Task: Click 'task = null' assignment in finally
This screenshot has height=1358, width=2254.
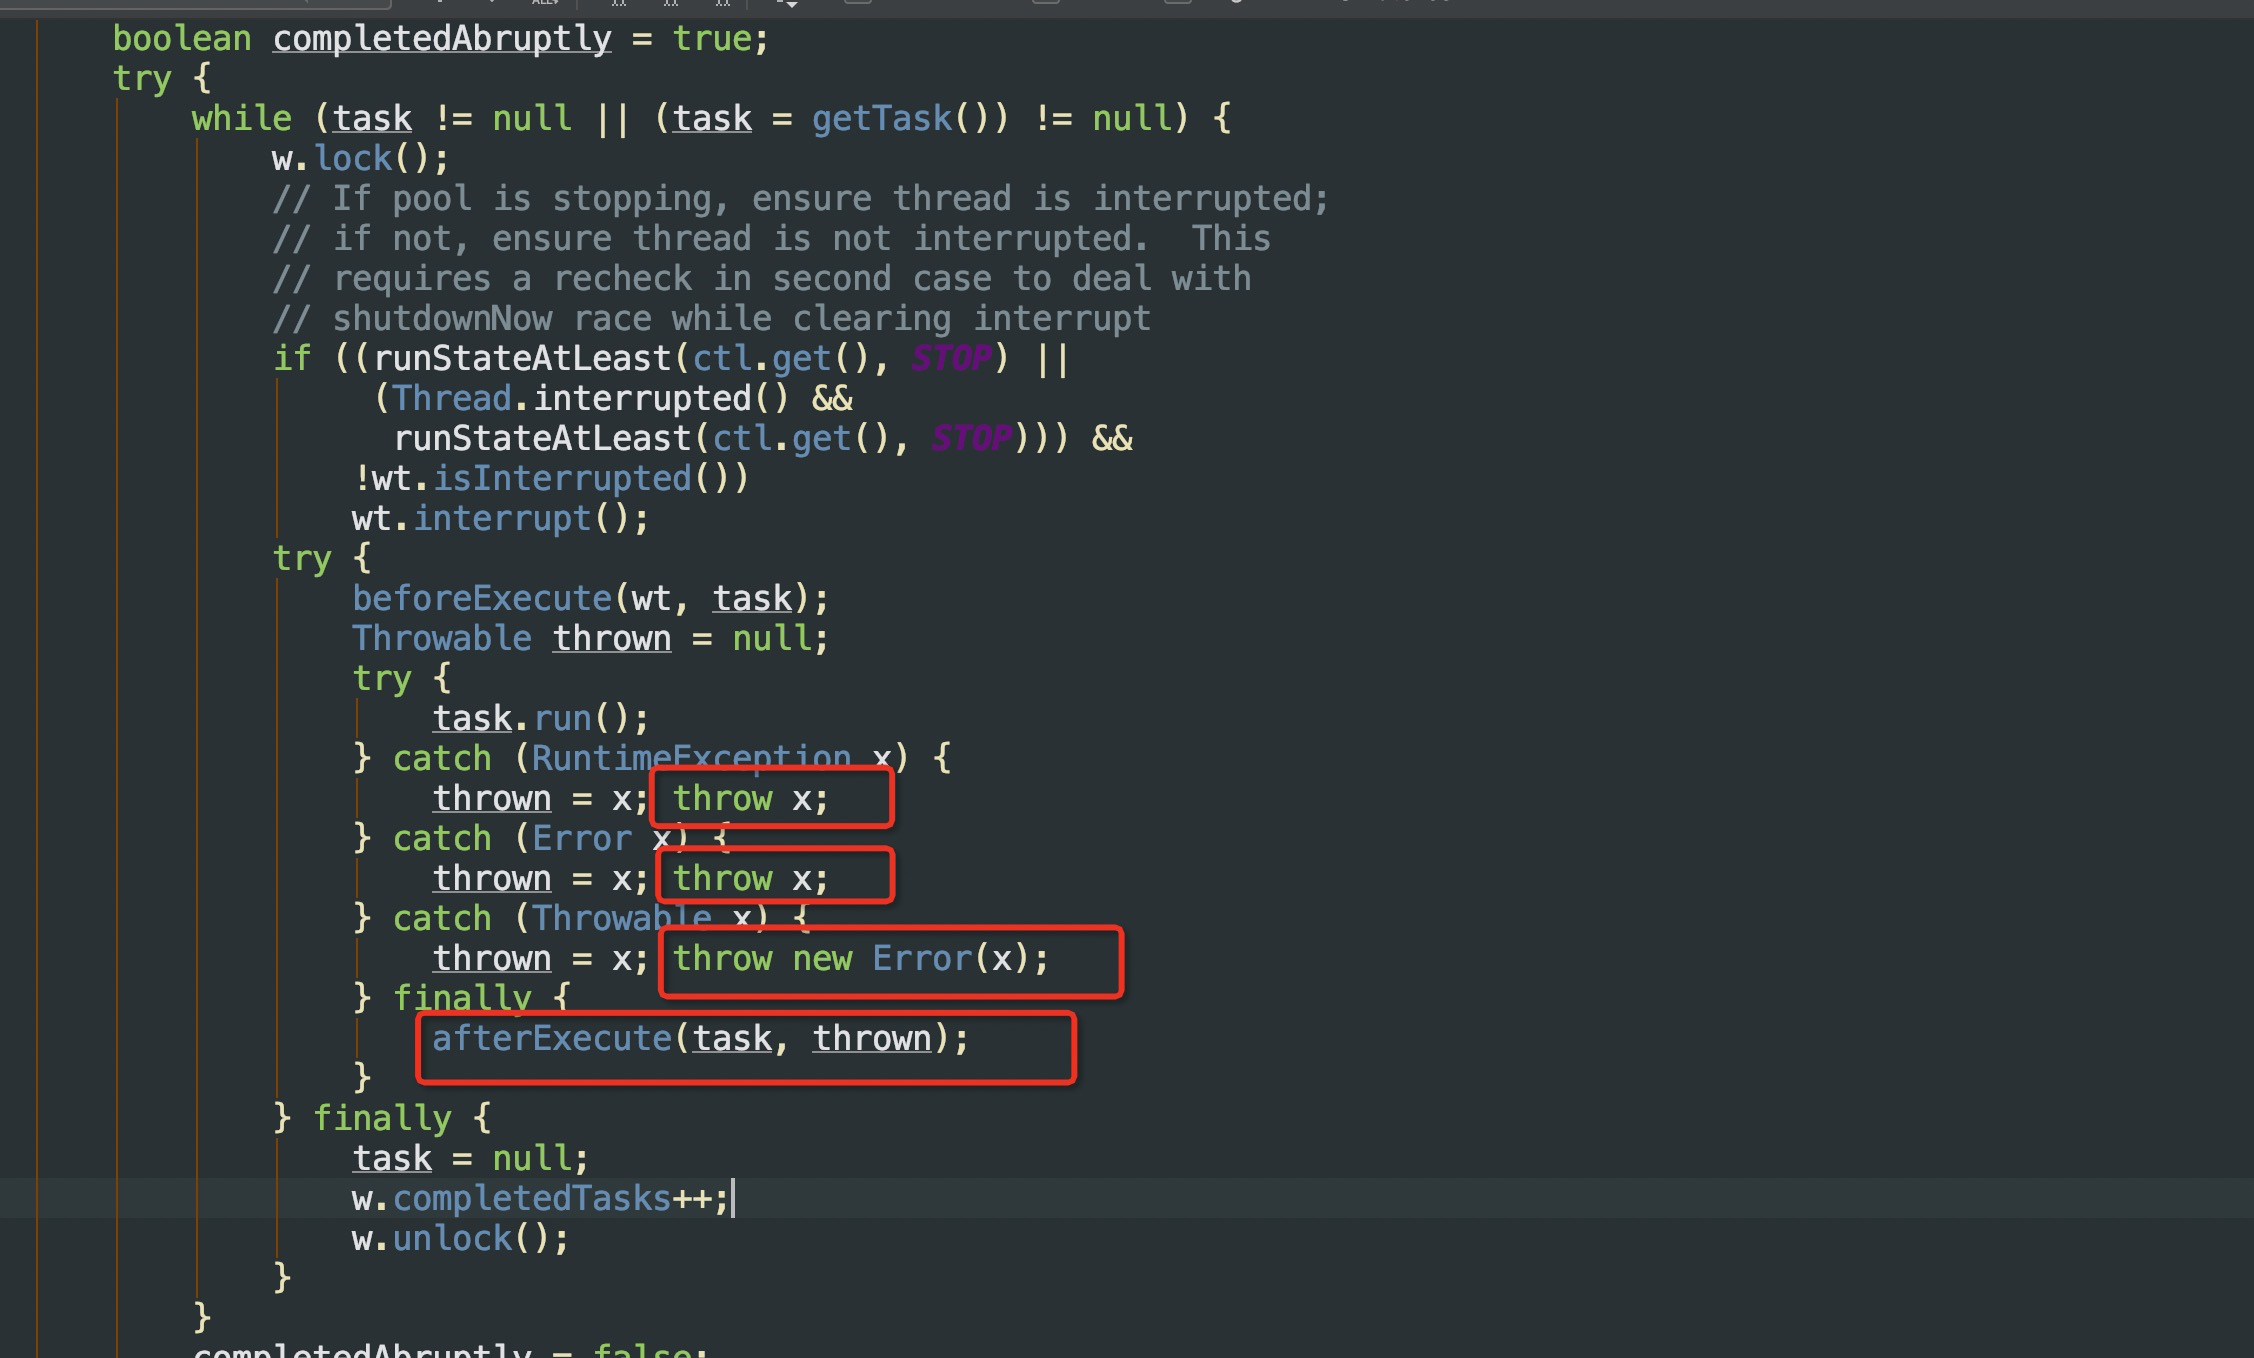Action: click(x=470, y=1159)
